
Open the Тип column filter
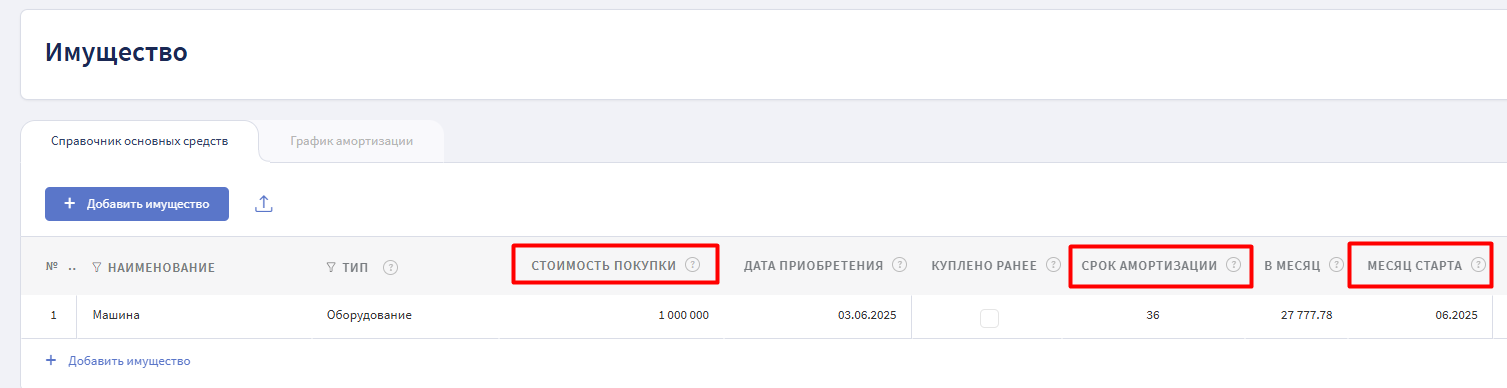coord(331,268)
